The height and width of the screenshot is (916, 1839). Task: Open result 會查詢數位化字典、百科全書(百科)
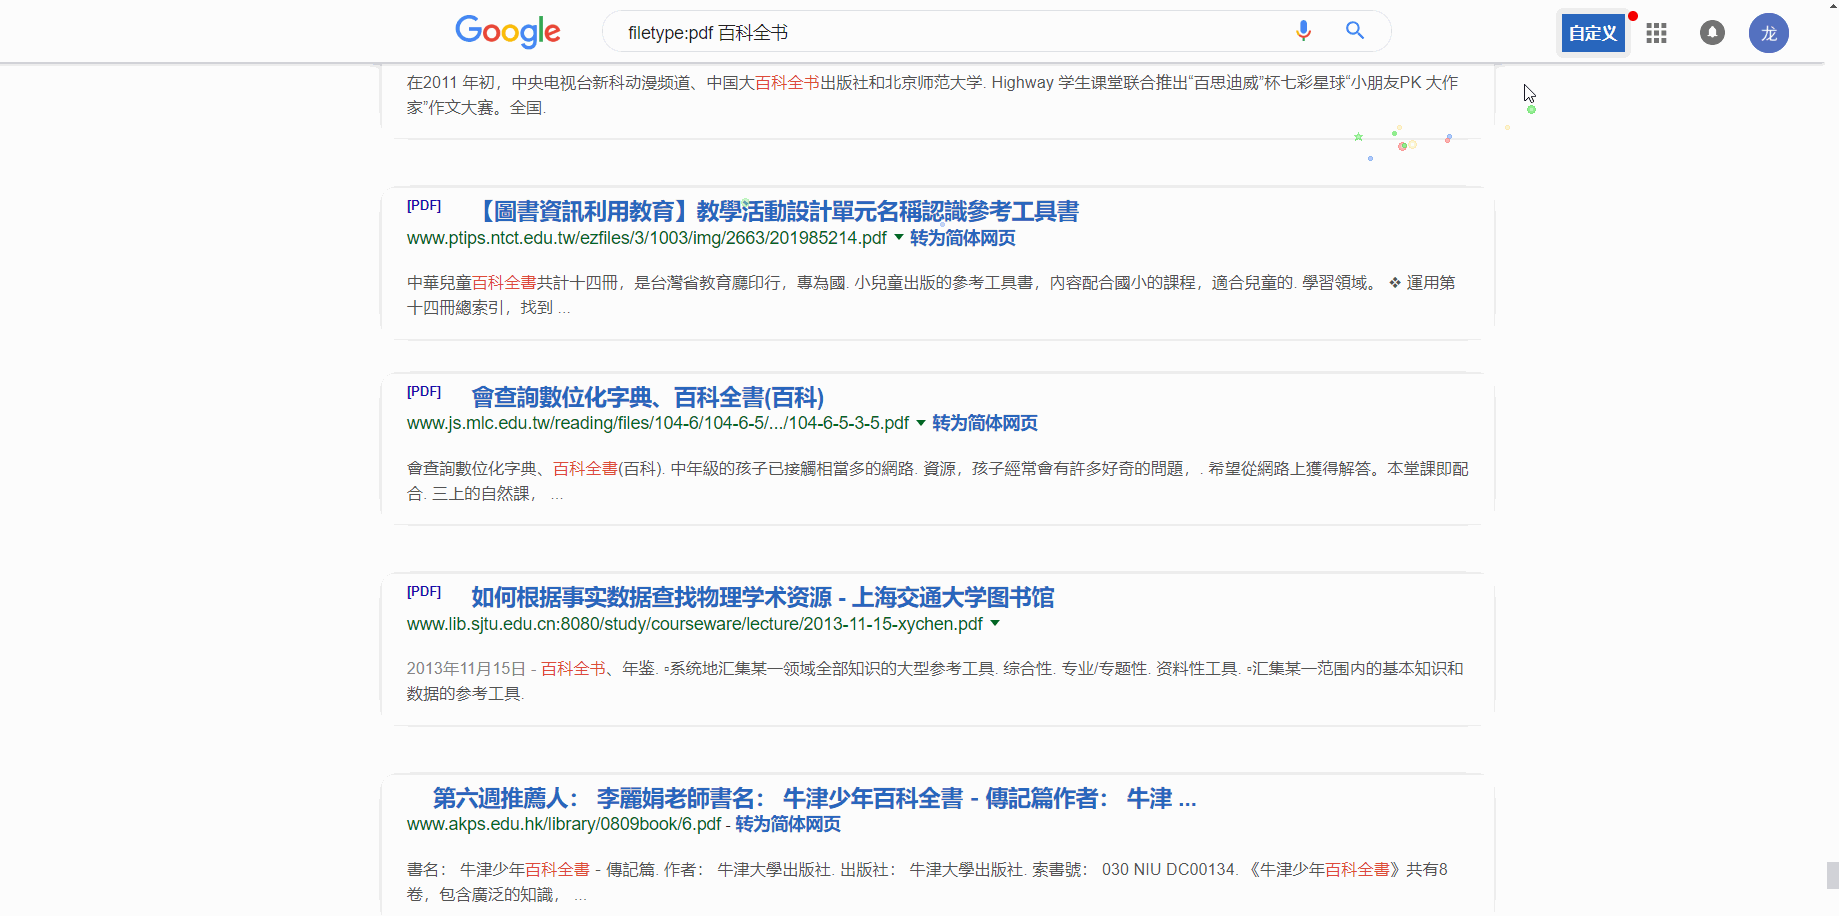pos(648,397)
